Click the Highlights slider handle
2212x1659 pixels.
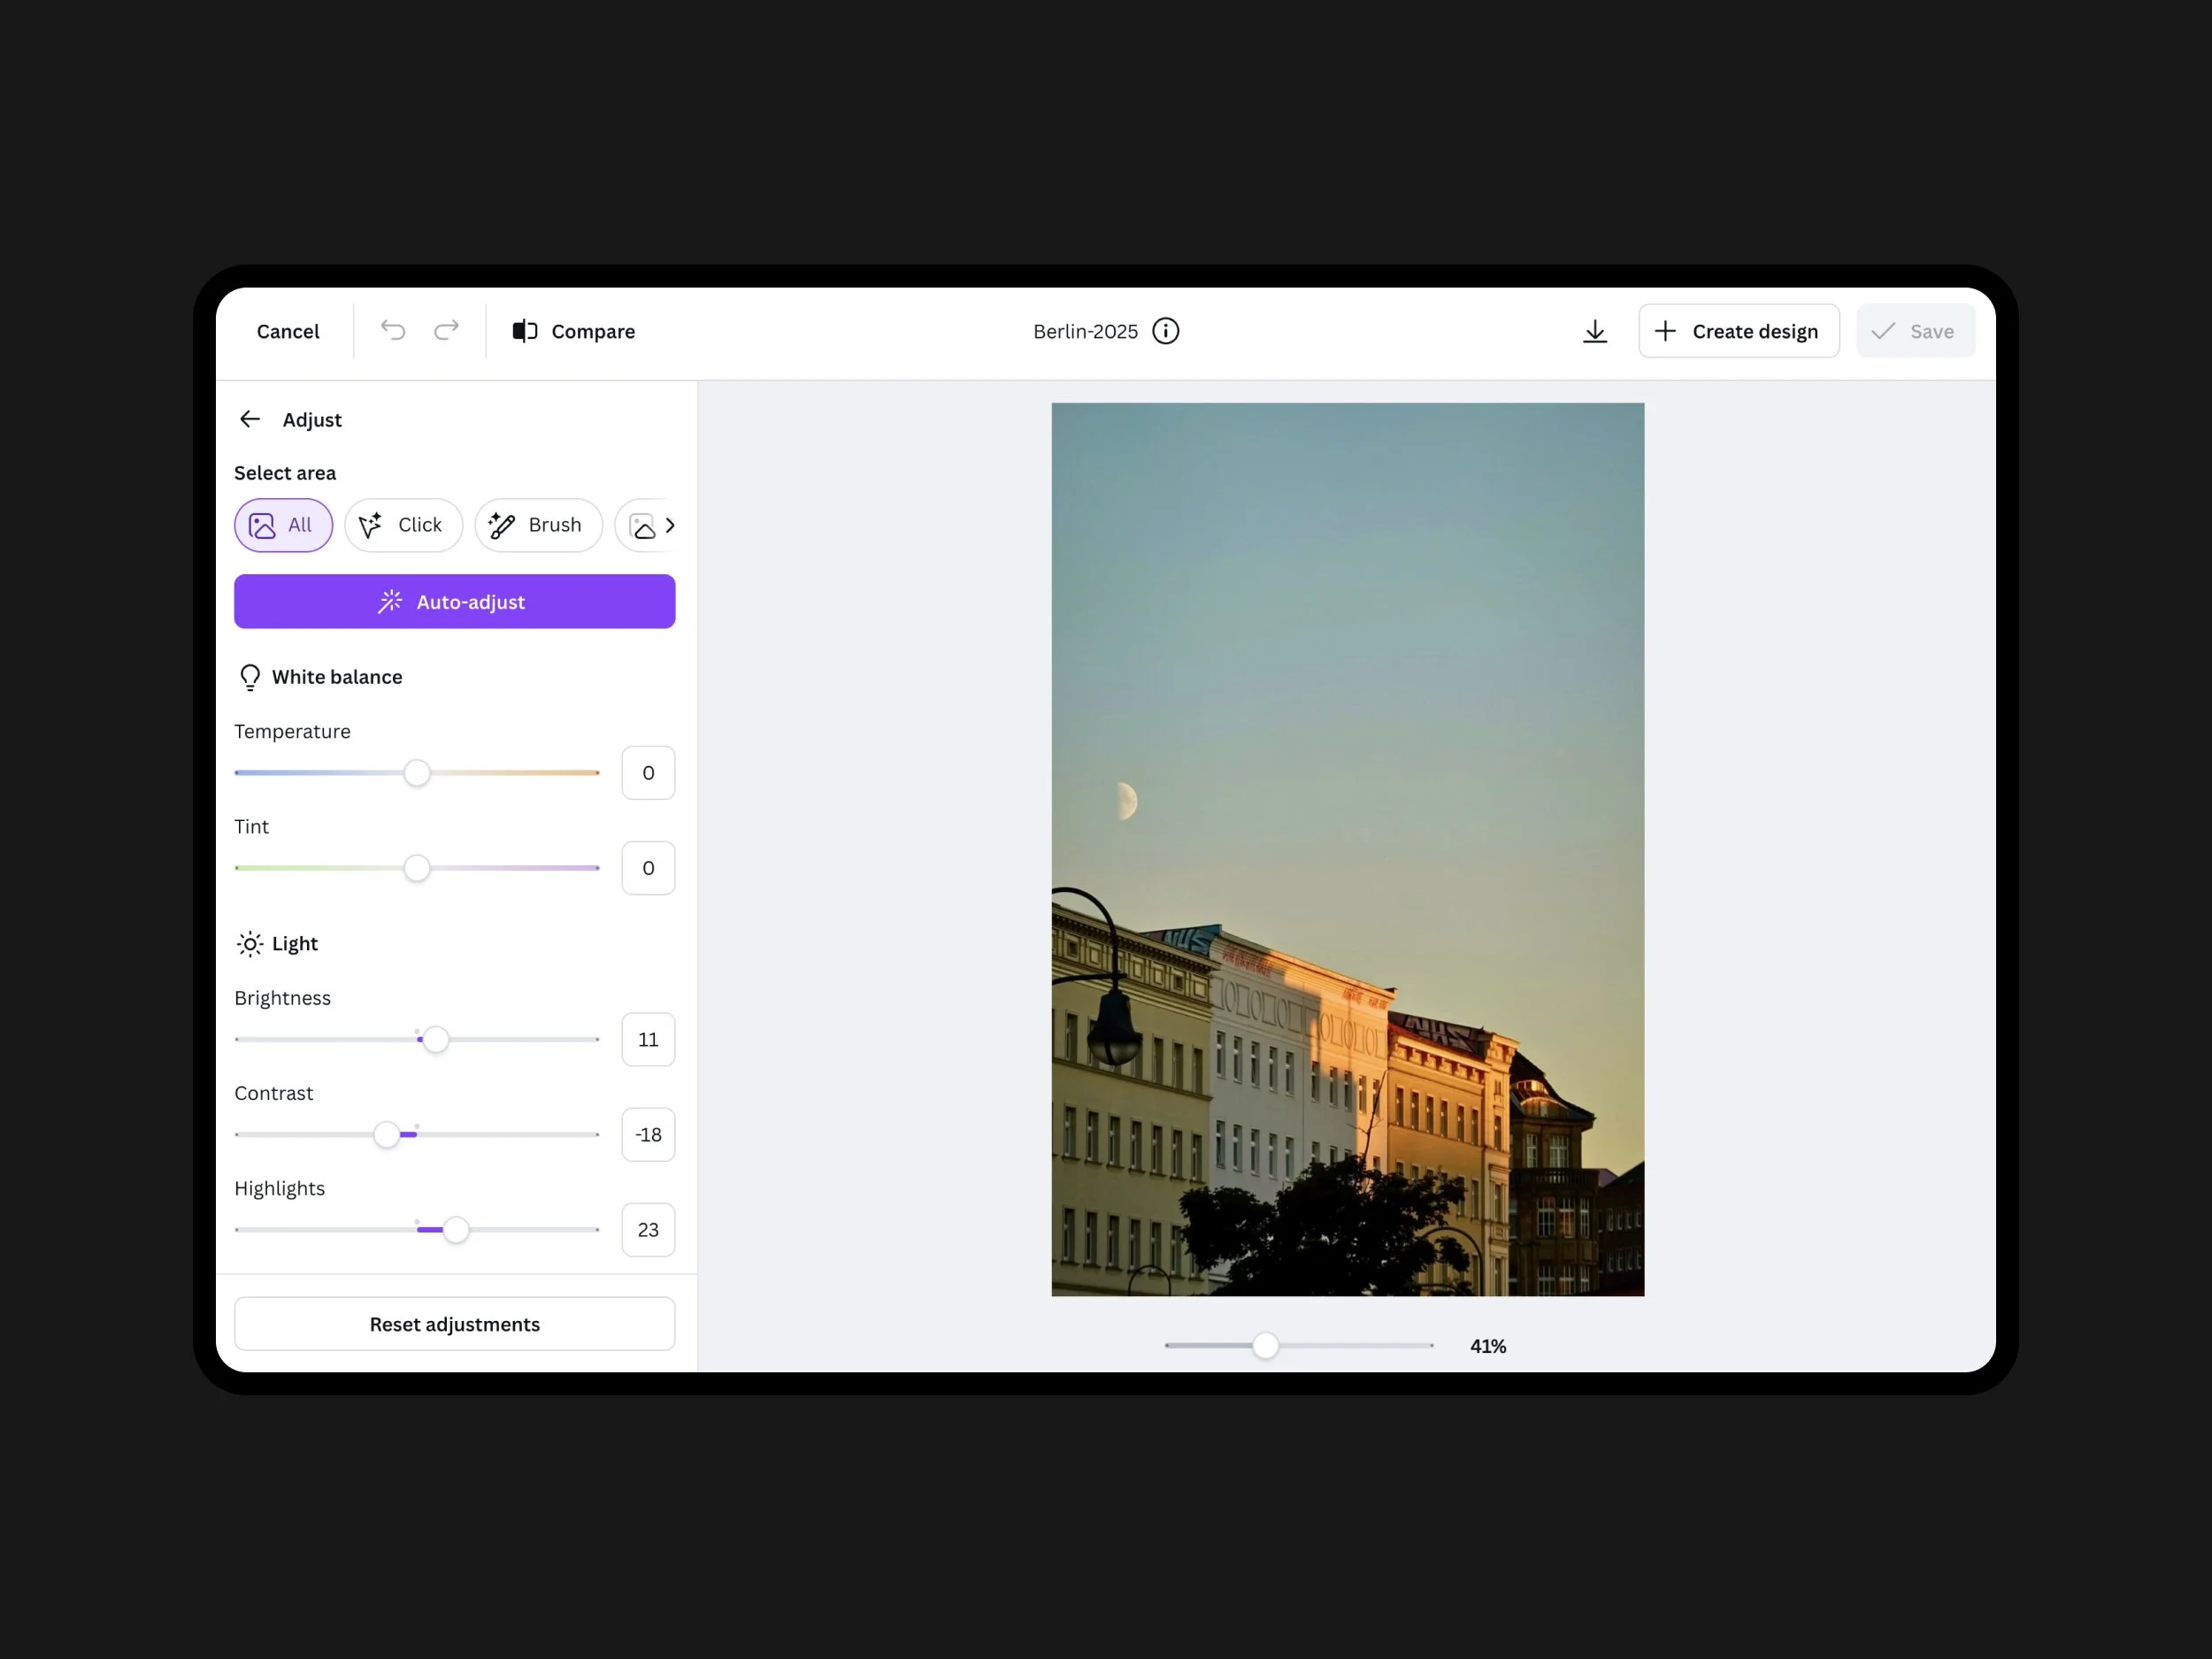pyautogui.click(x=456, y=1230)
